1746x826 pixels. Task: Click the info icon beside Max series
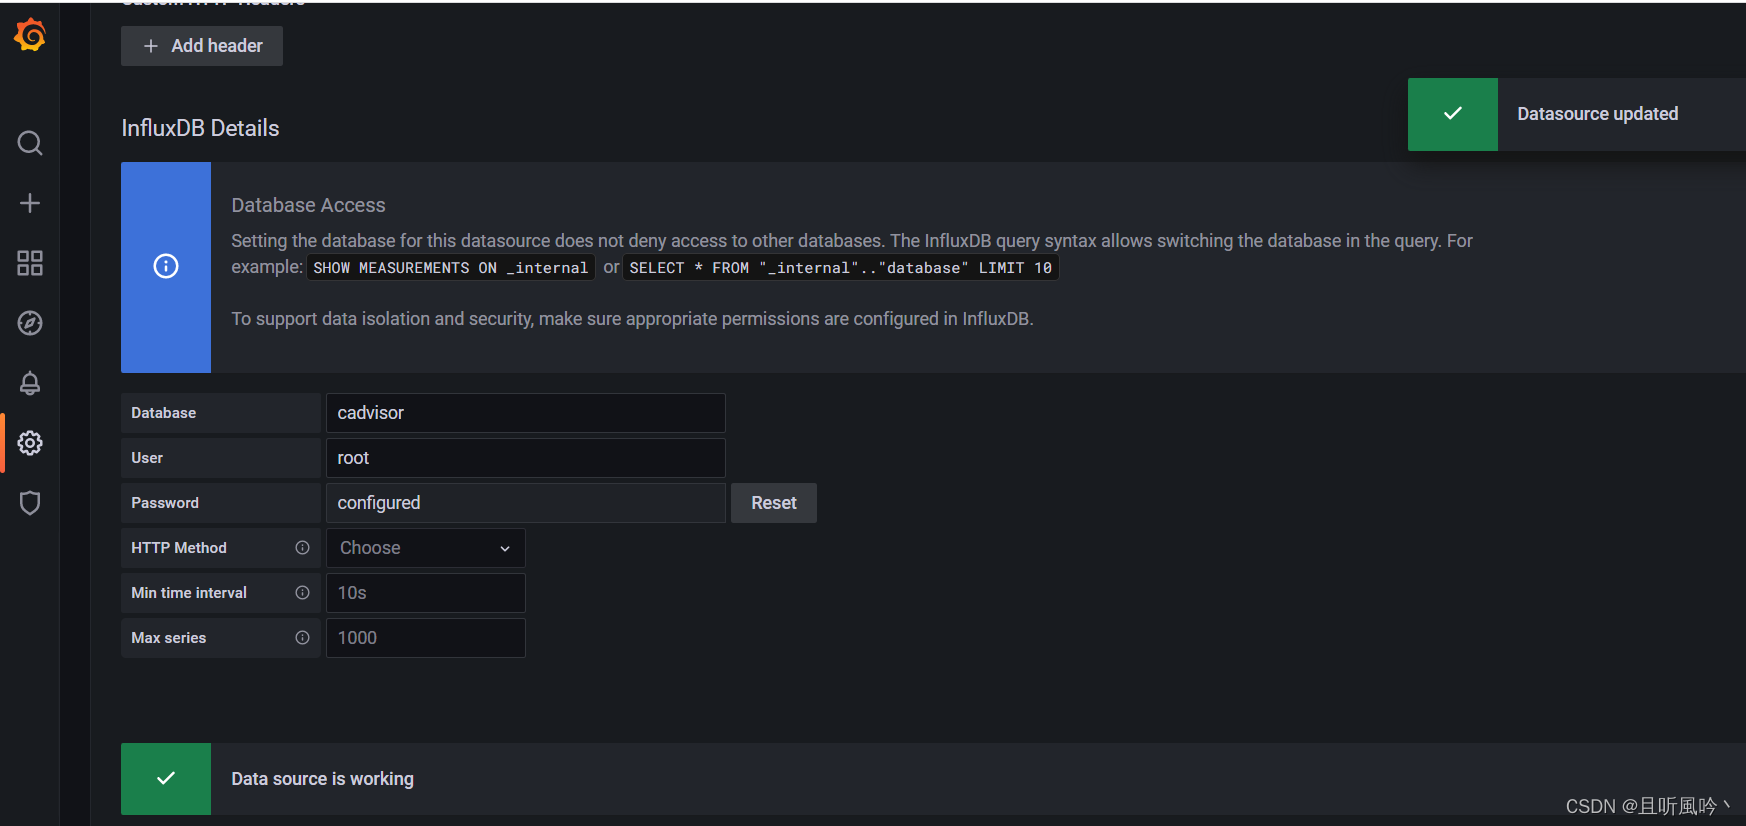click(x=302, y=638)
